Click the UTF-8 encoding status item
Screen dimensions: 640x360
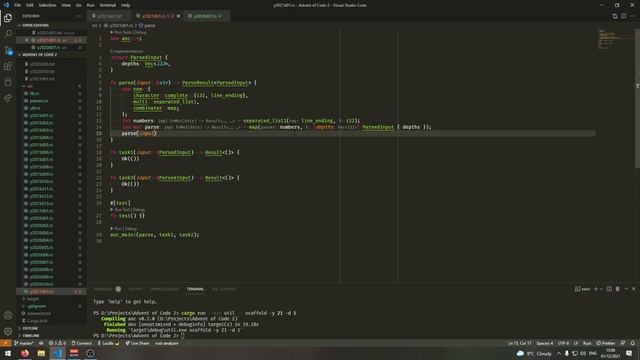[x=563, y=343]
